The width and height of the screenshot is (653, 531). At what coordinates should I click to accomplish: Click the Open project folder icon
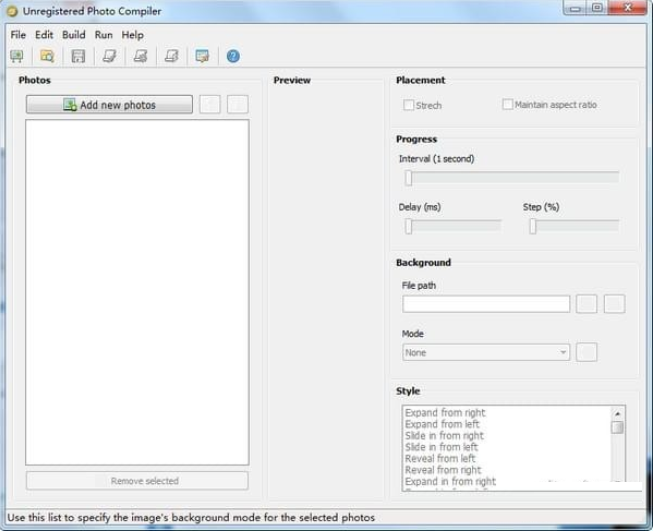47,56
